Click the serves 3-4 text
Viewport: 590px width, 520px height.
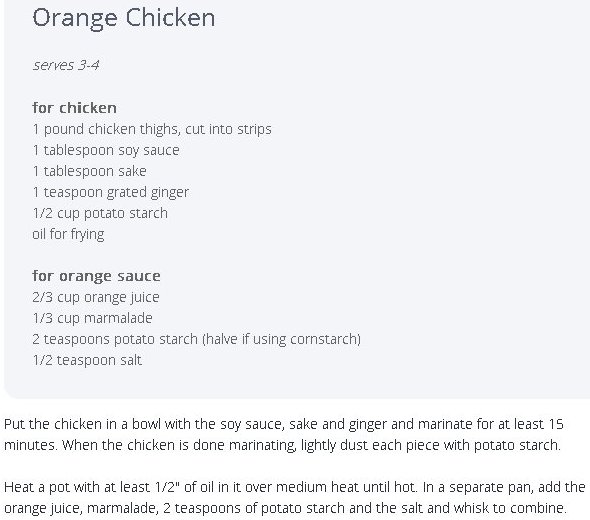[x=66, y=65]
